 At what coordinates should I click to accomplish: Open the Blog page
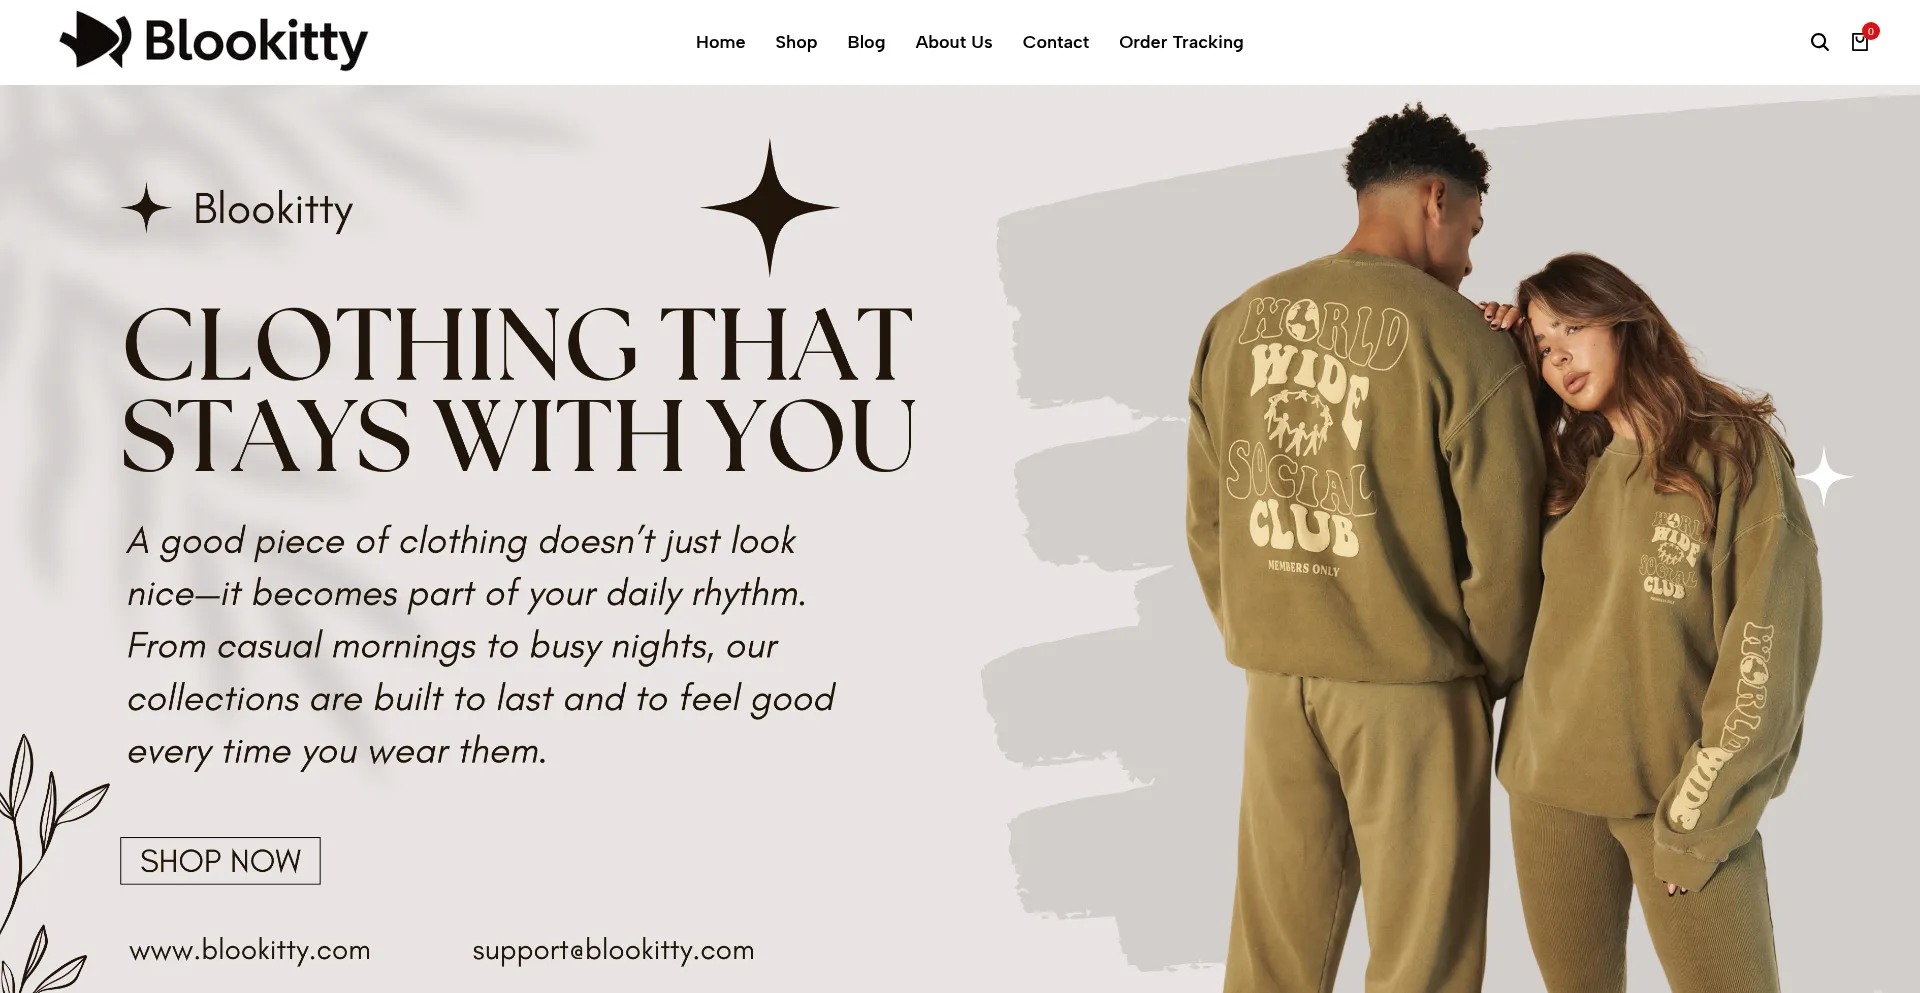click(866, 42)
